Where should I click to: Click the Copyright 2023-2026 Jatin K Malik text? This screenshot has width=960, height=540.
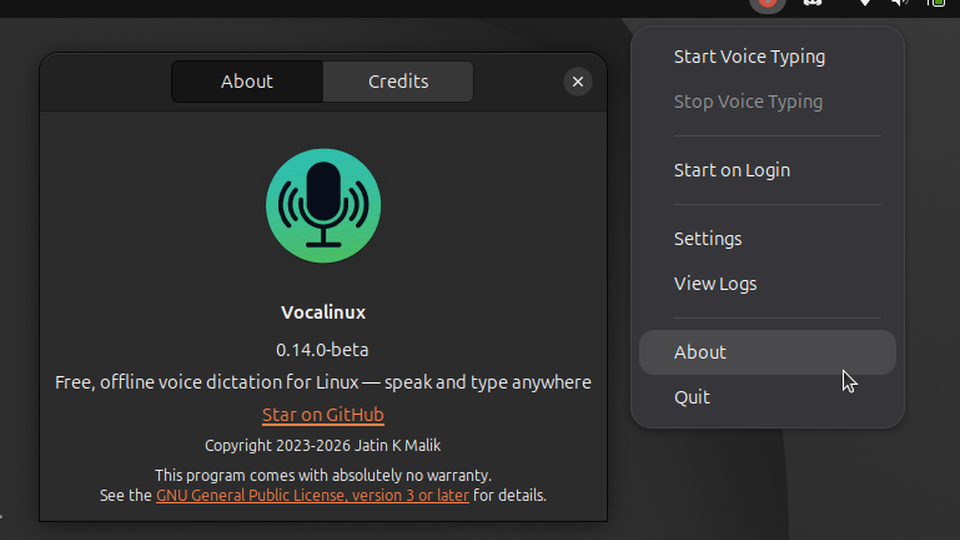323,445
